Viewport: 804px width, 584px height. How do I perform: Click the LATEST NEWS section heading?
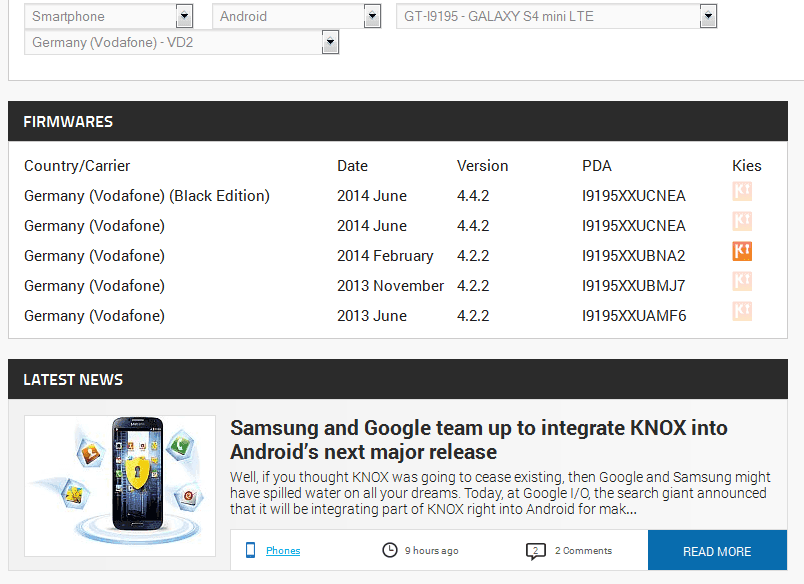coord(73,379)
